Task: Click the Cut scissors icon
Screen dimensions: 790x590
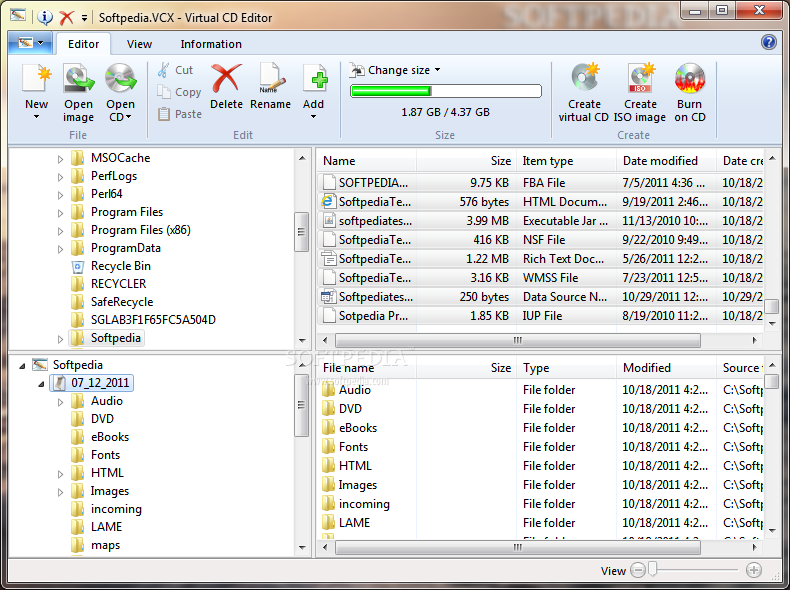Action: 163,70
